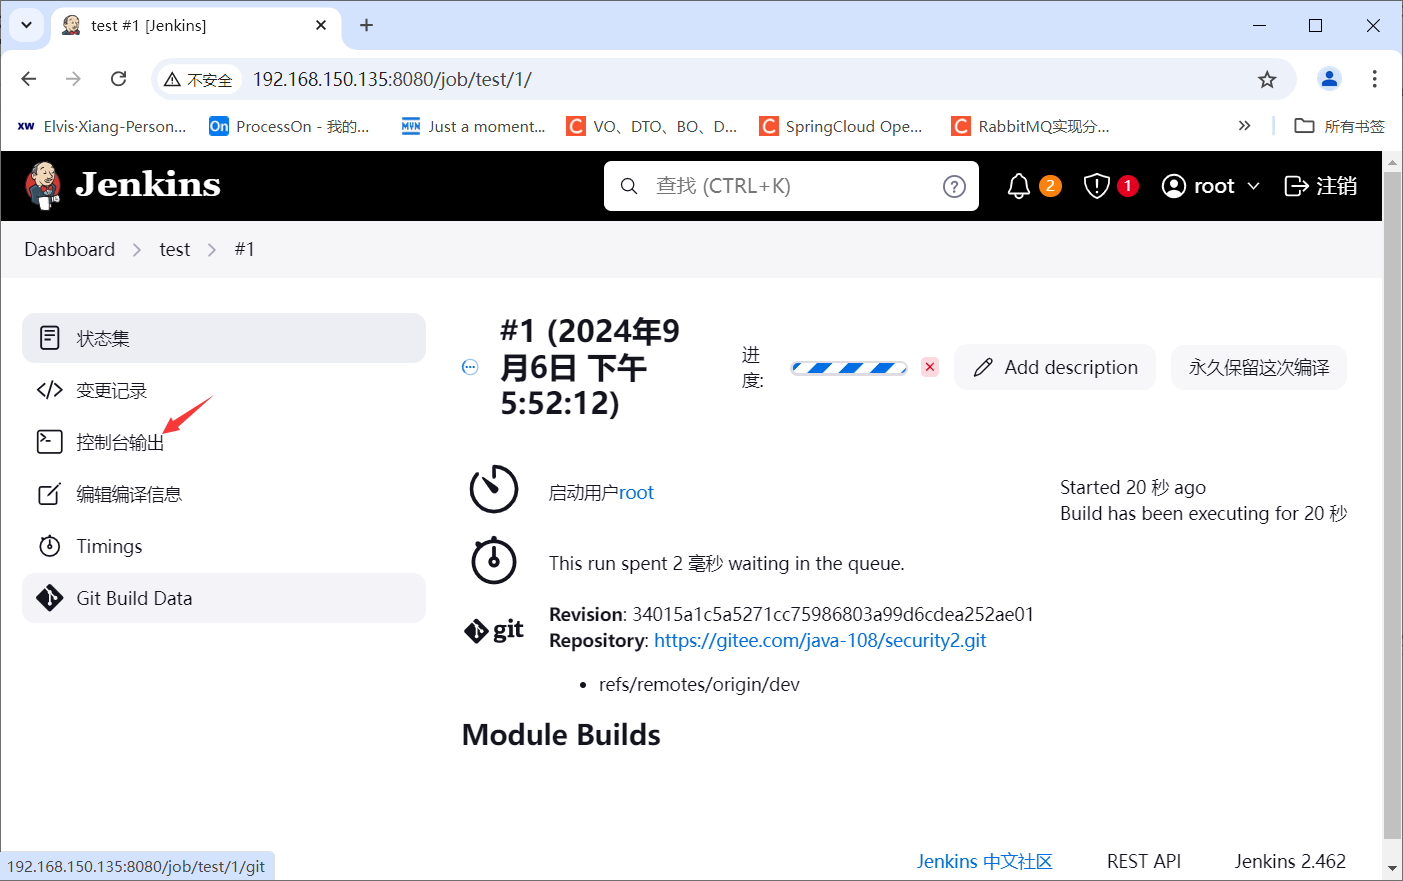Open VO、DTO、BO bookmark
This screenshot has height=881, width=1403.
point(652,126)
